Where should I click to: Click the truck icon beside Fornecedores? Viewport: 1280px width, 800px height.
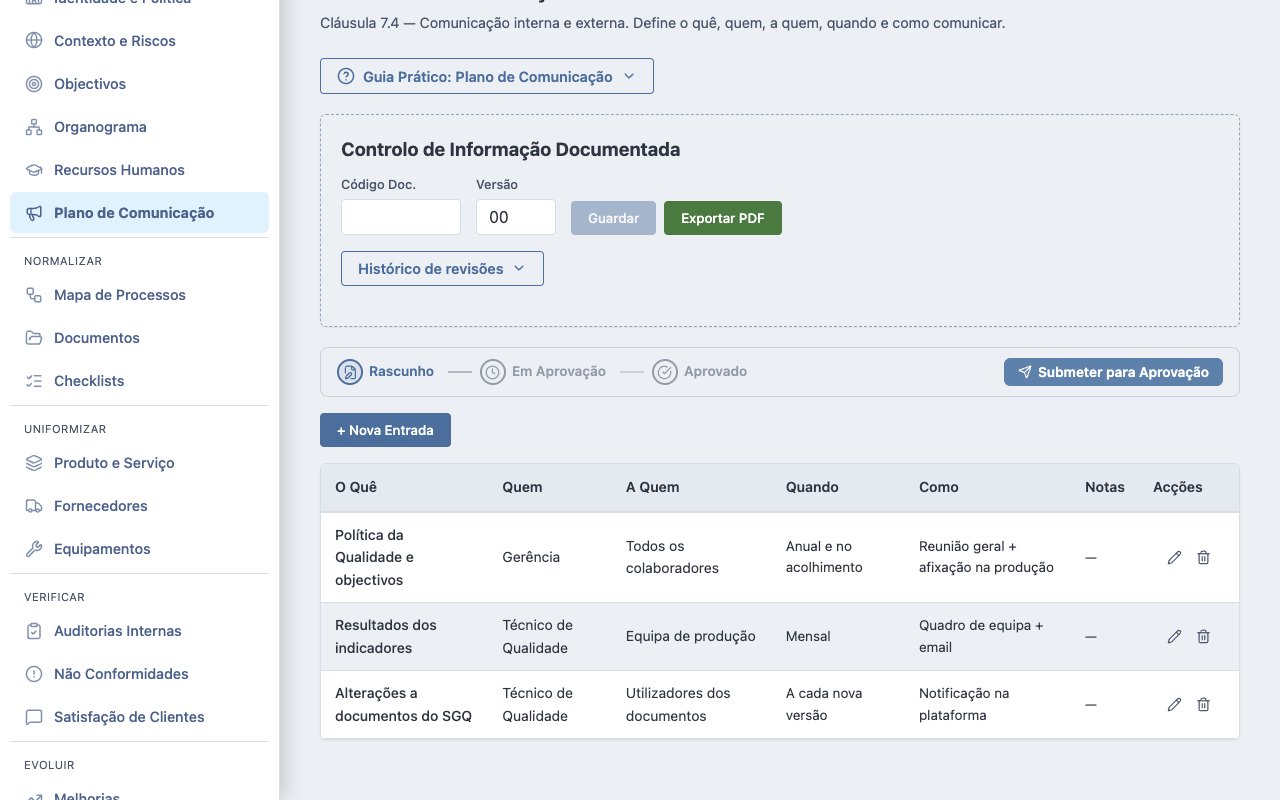click(34, 506)
